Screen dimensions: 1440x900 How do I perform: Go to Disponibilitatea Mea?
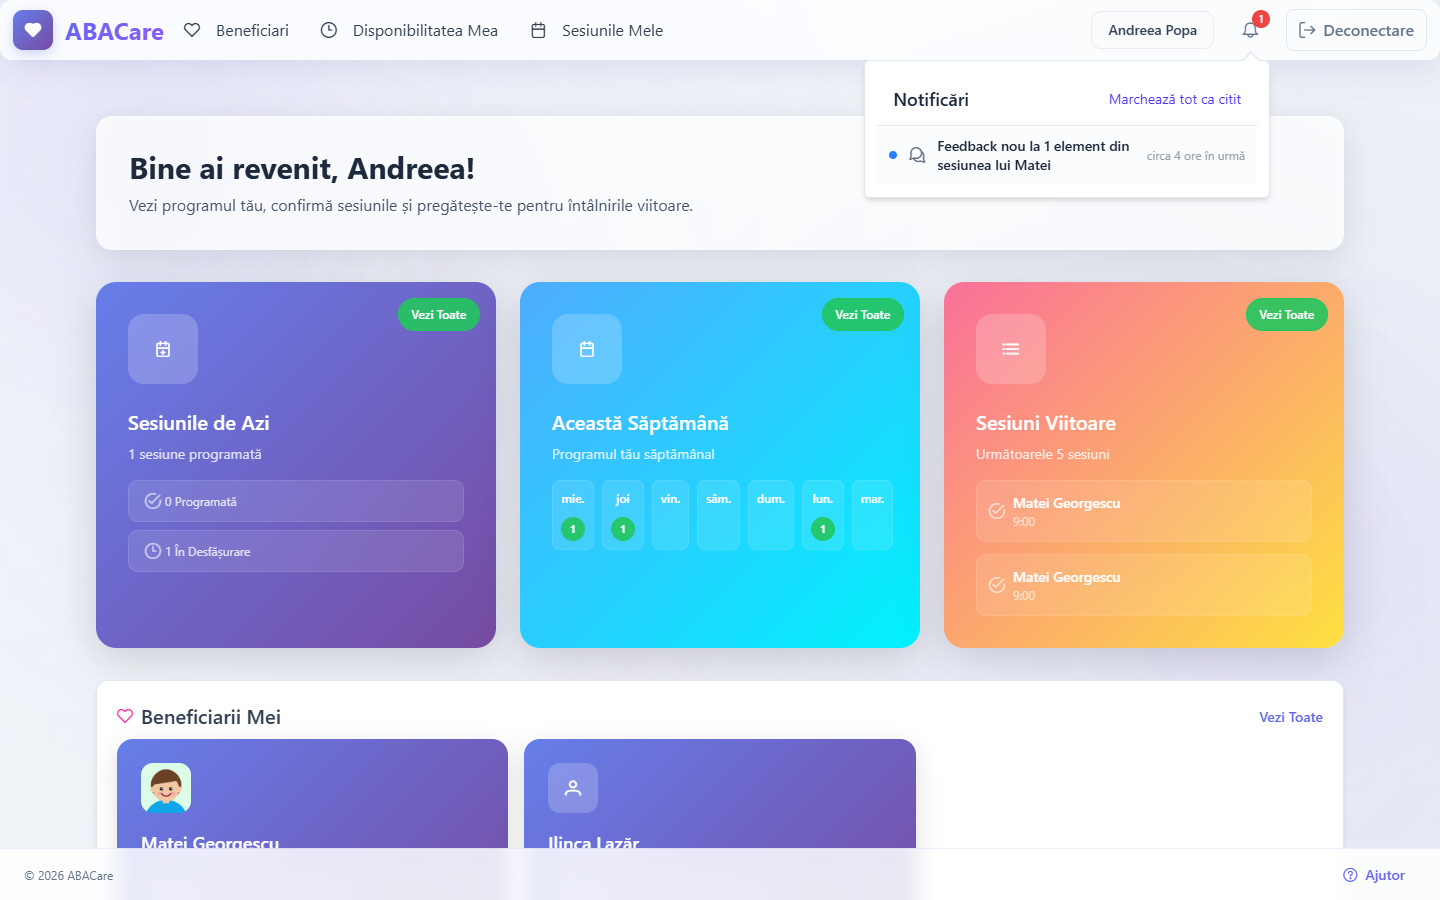click(409, 30)
